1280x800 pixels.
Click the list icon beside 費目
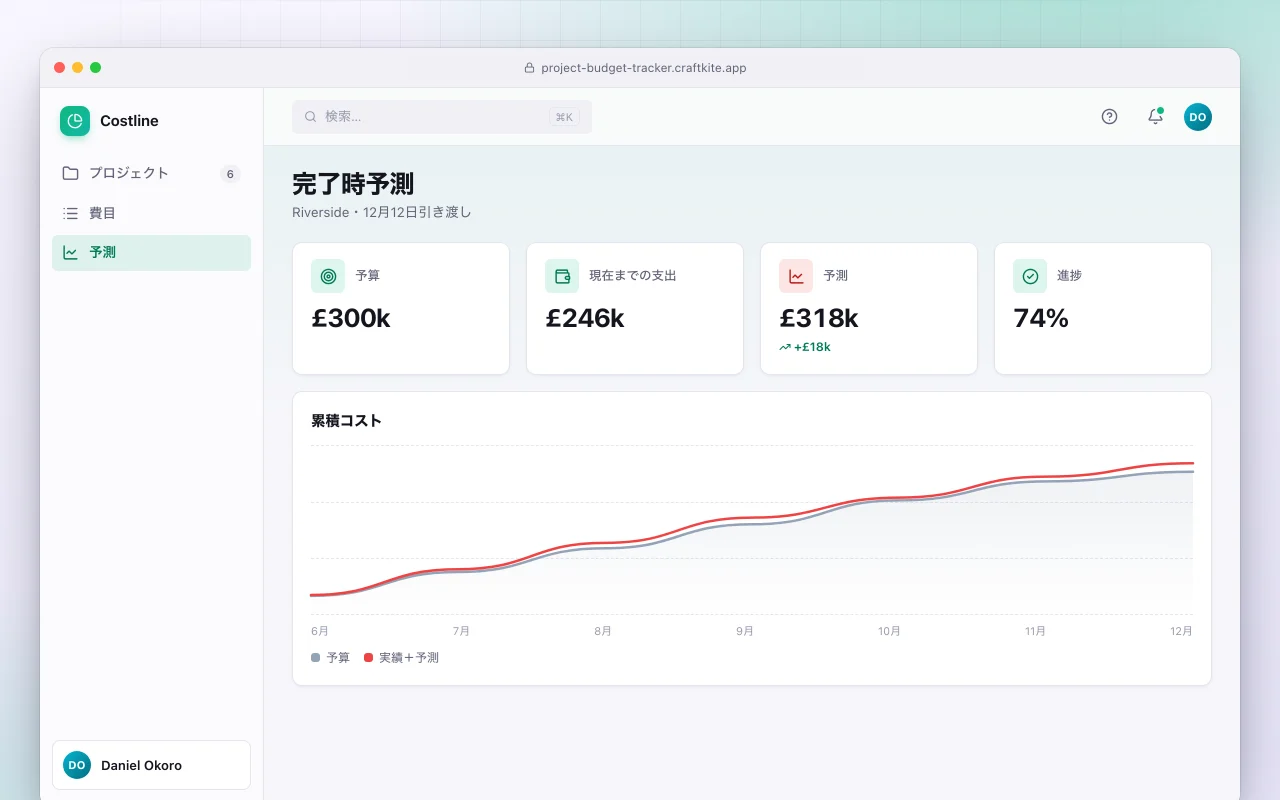point(70,213)
